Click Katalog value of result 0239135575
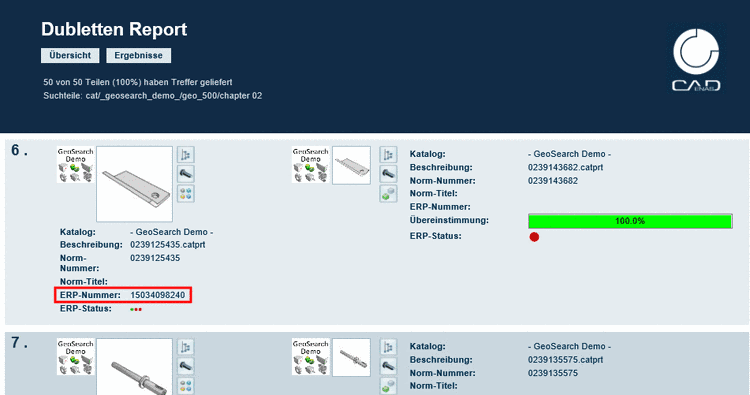The image size is (750, 395). pos(569,346)
